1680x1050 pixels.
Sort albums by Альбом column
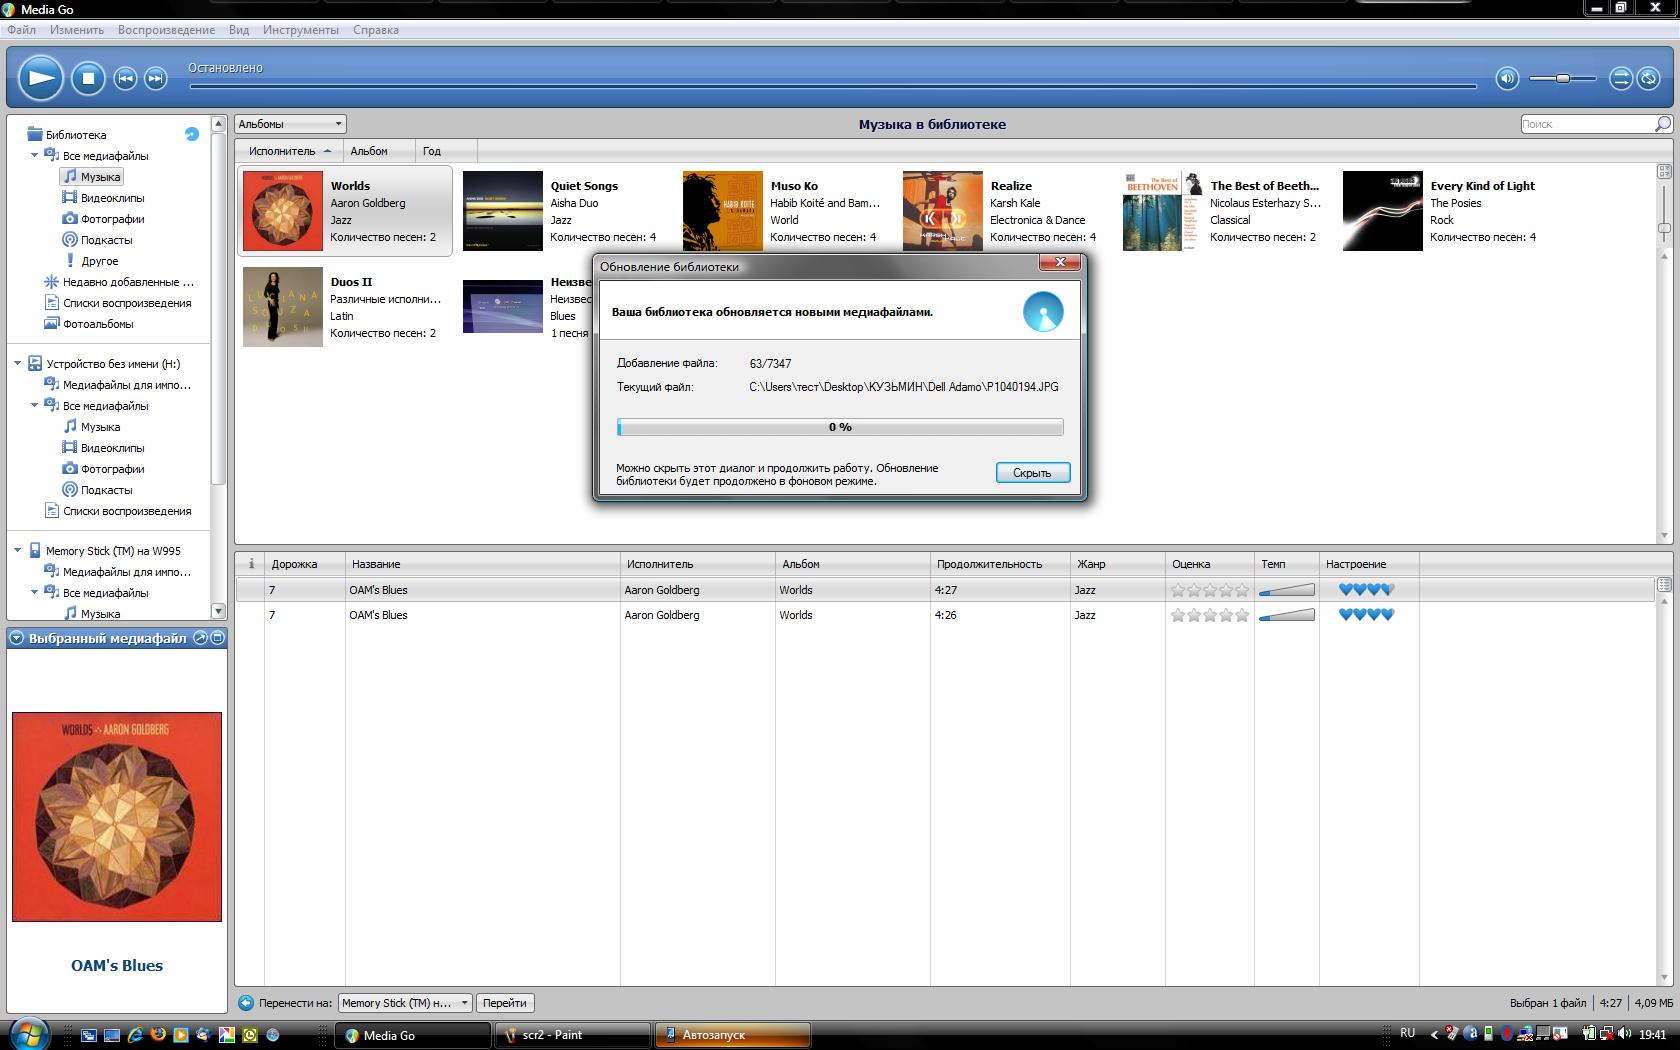(379, 151)
